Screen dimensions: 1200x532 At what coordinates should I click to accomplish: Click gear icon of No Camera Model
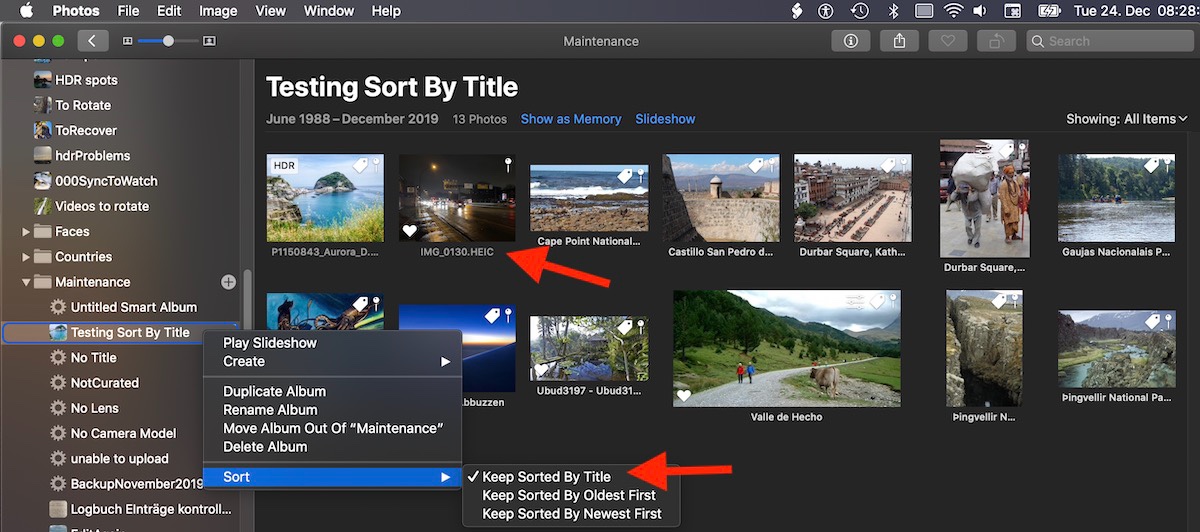tap(58, 433)
